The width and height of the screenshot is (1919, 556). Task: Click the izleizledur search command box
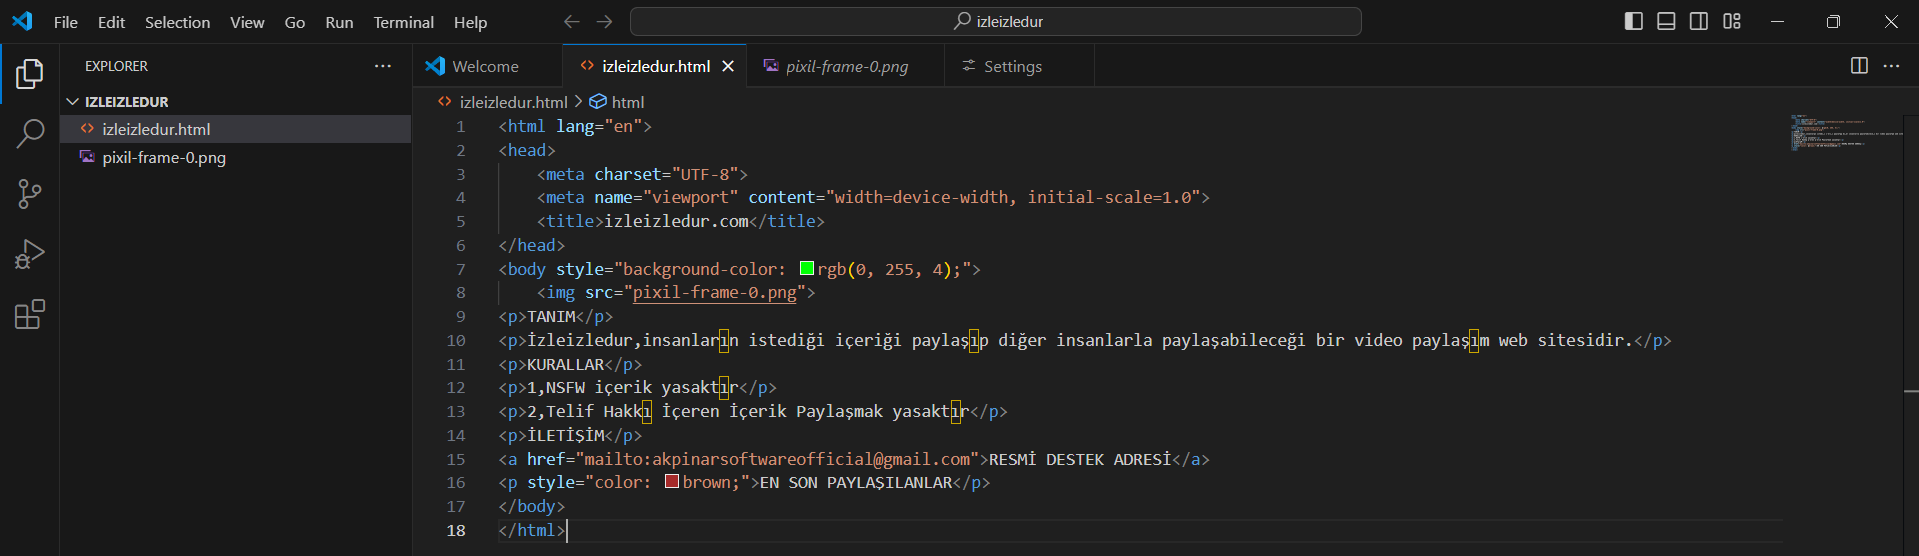[996, 21]
